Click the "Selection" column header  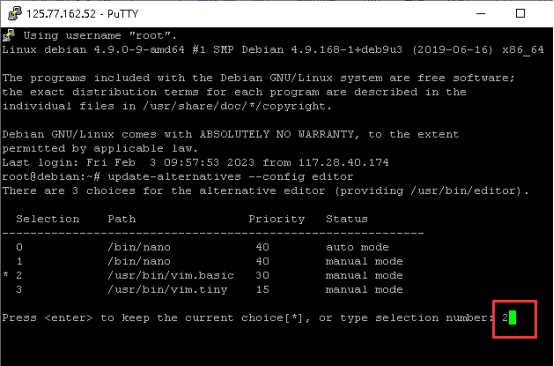pos(48,219)
